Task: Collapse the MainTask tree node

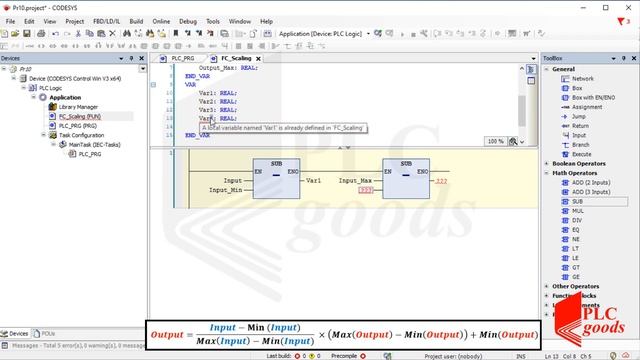Action: pos(53,144)
